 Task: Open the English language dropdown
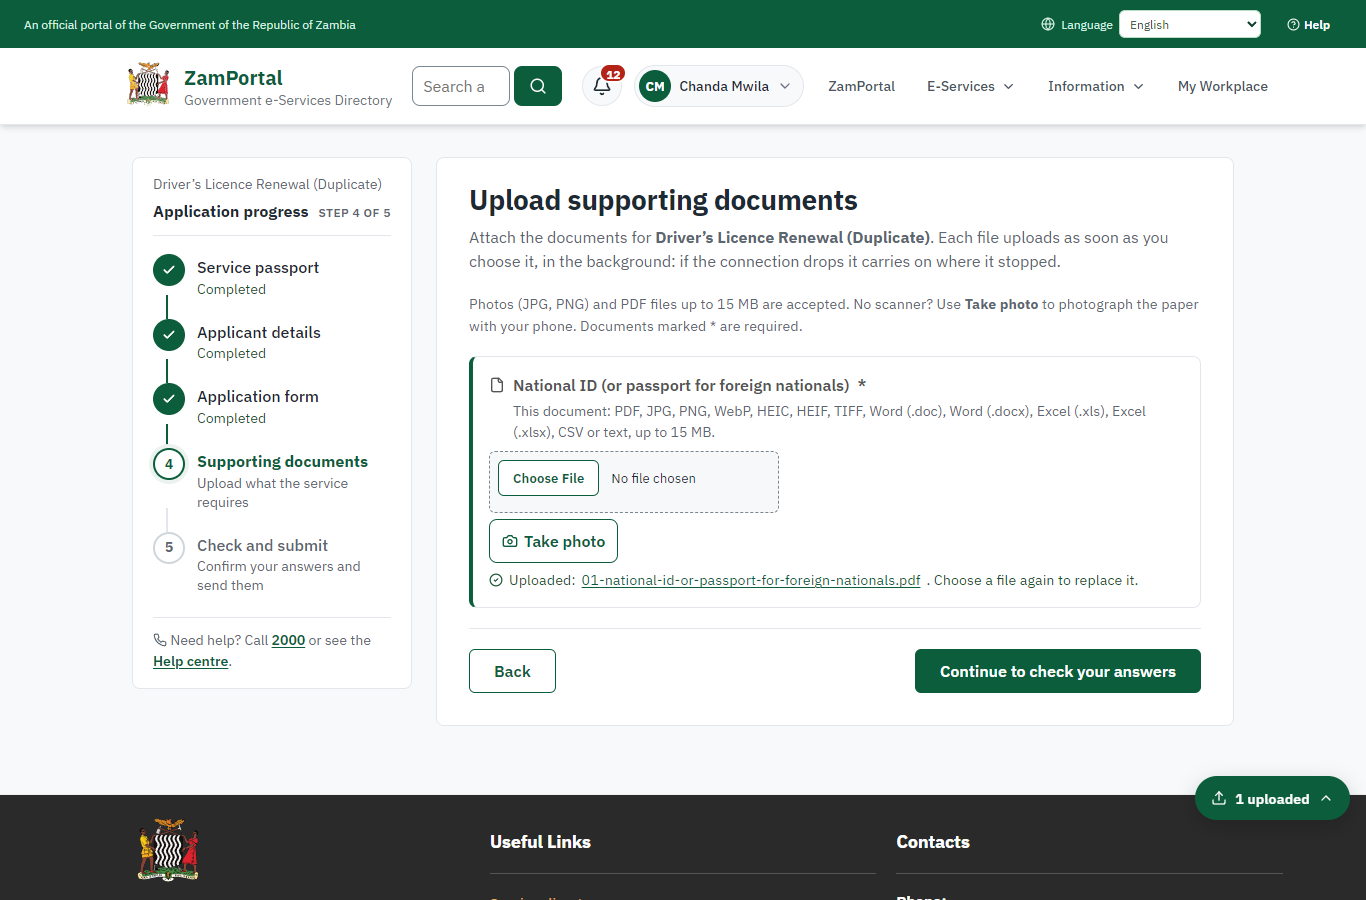click(1190, 24)
